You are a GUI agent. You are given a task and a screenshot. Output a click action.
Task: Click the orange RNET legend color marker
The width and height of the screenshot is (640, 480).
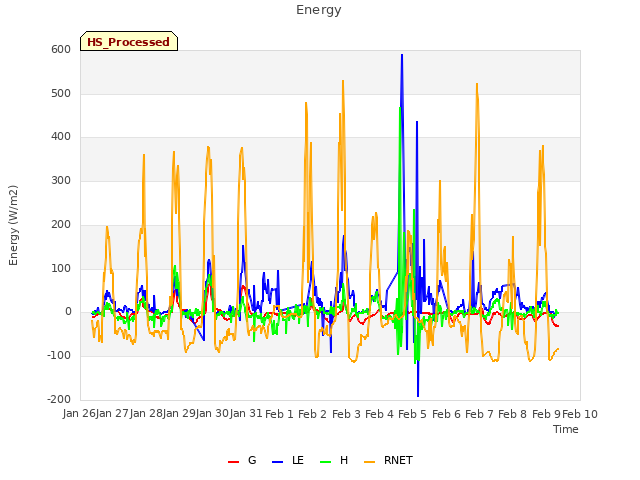(369, 462)
